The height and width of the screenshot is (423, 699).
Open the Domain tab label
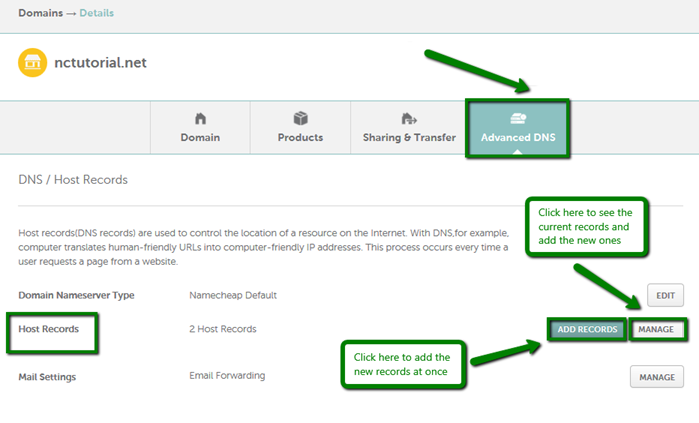[x=200, y=137]
